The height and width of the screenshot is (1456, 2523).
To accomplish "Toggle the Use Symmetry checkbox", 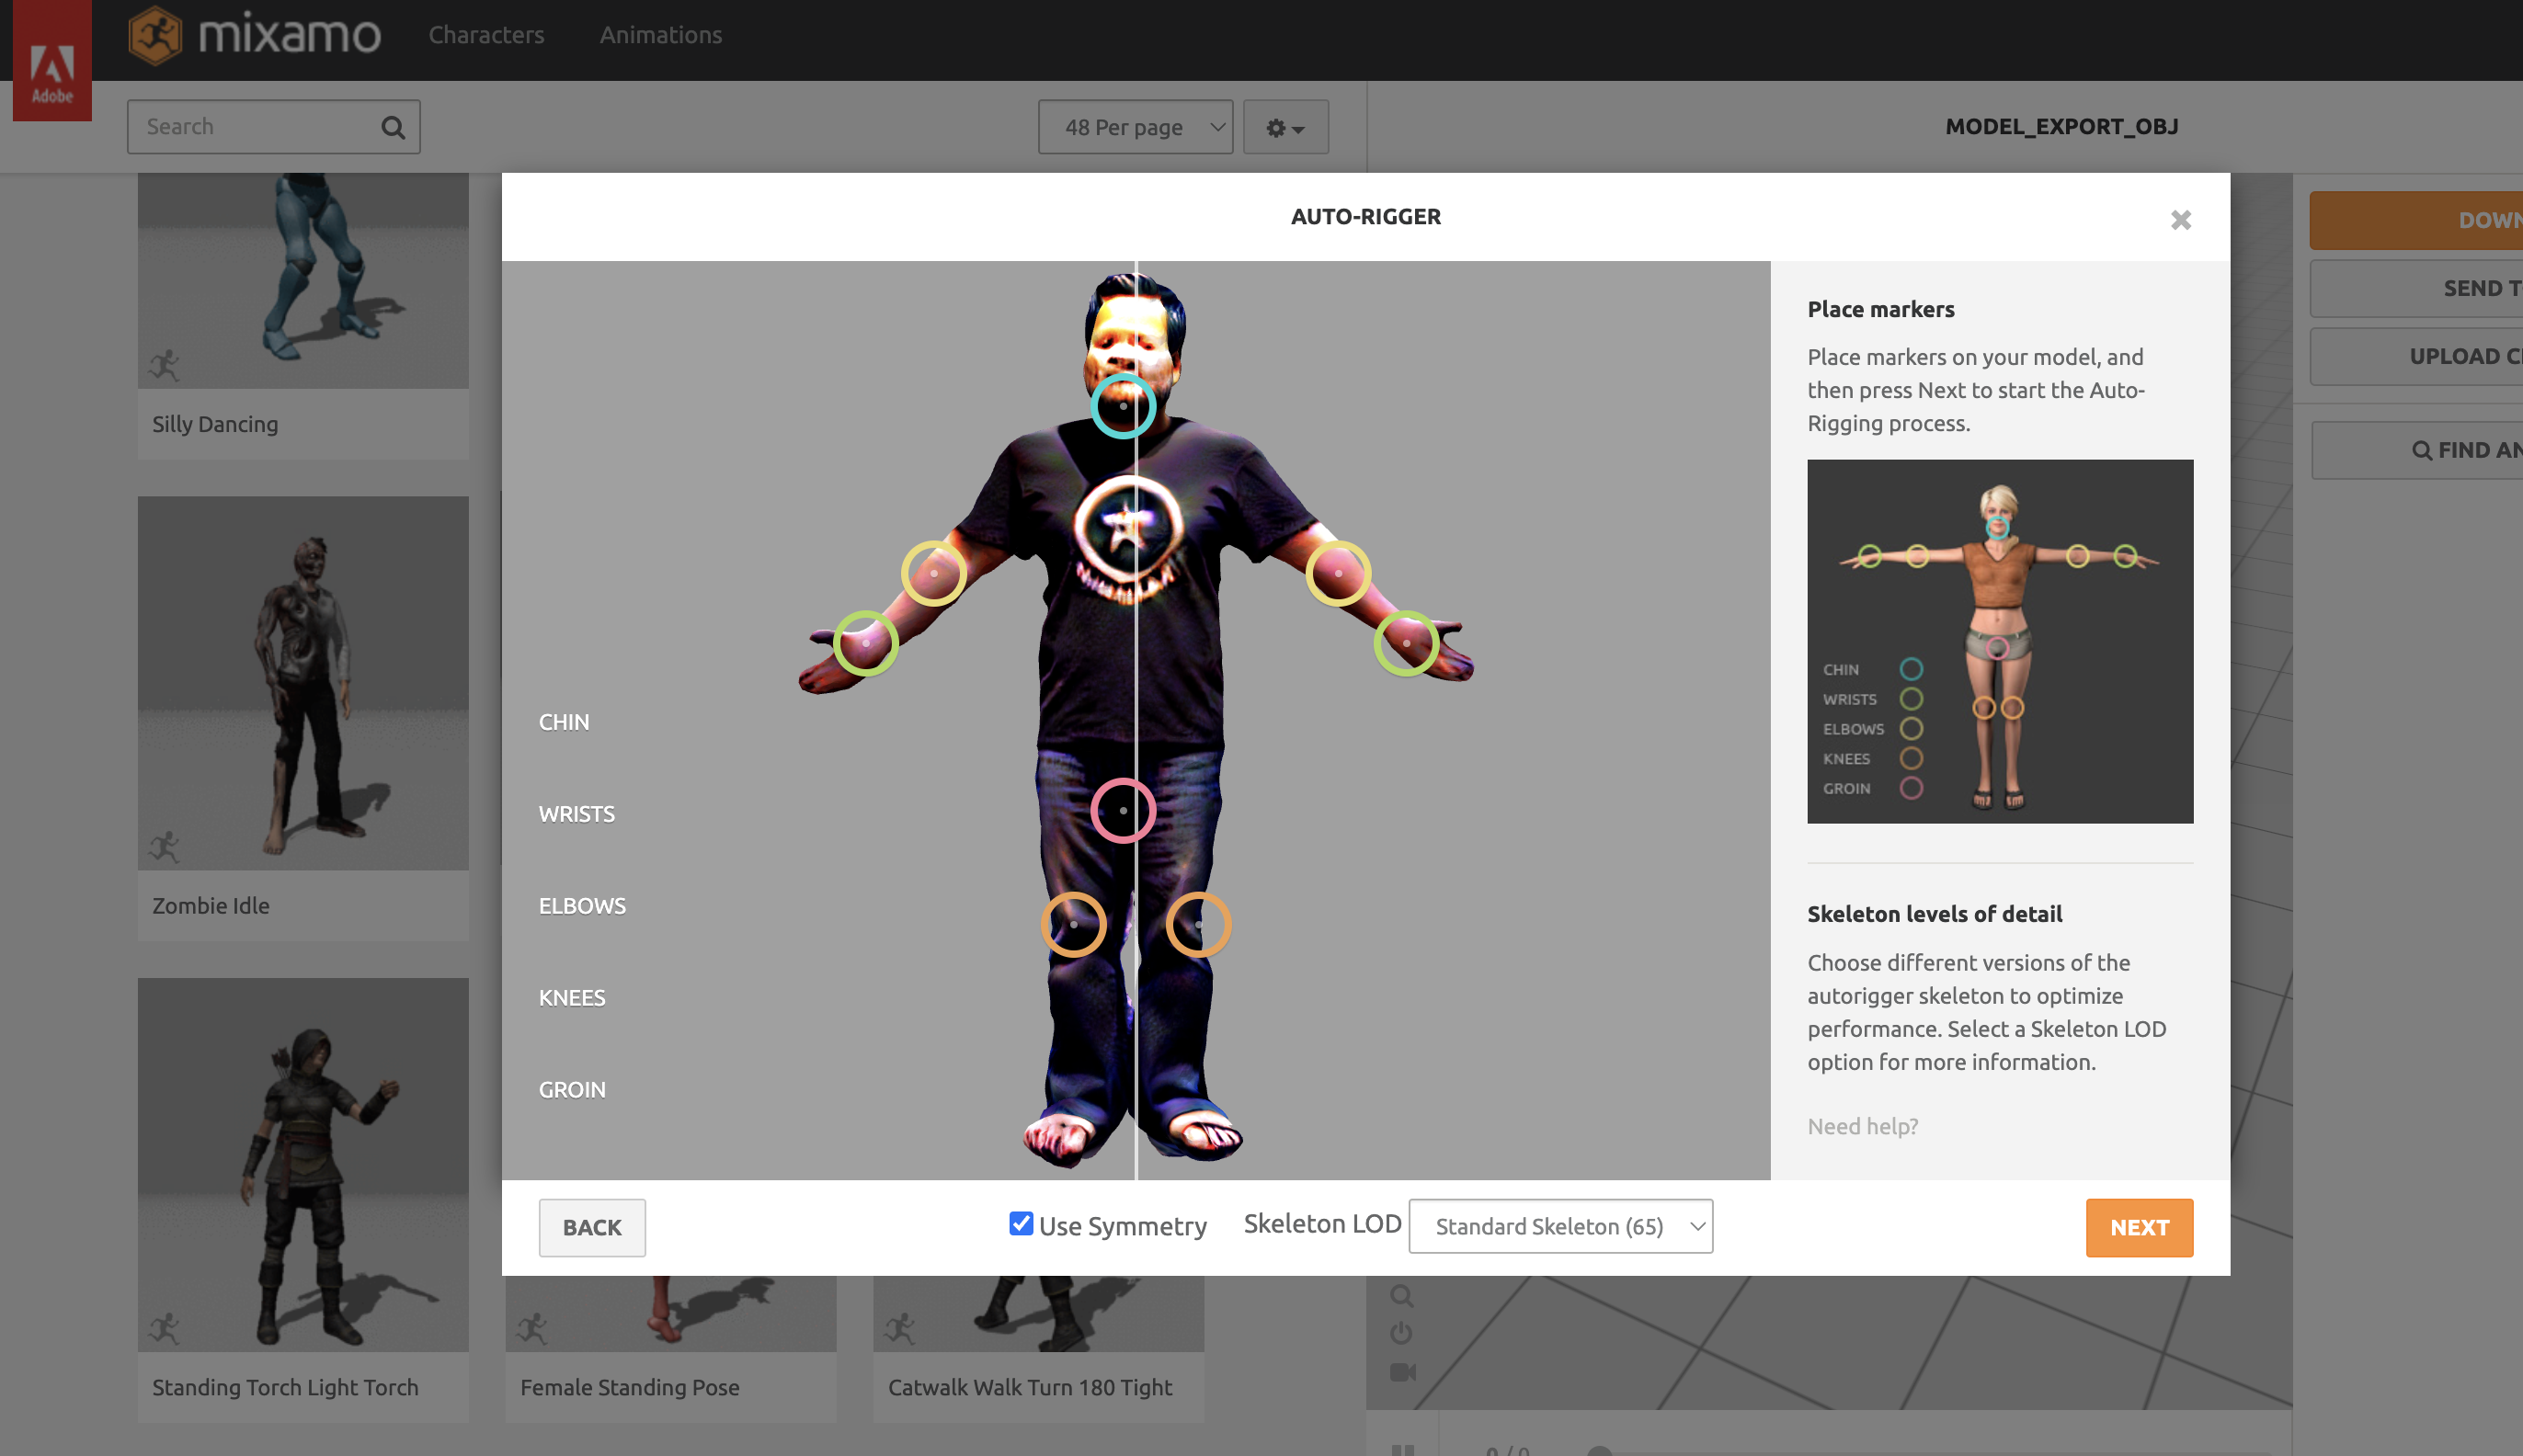I will click(1020, 1223).
